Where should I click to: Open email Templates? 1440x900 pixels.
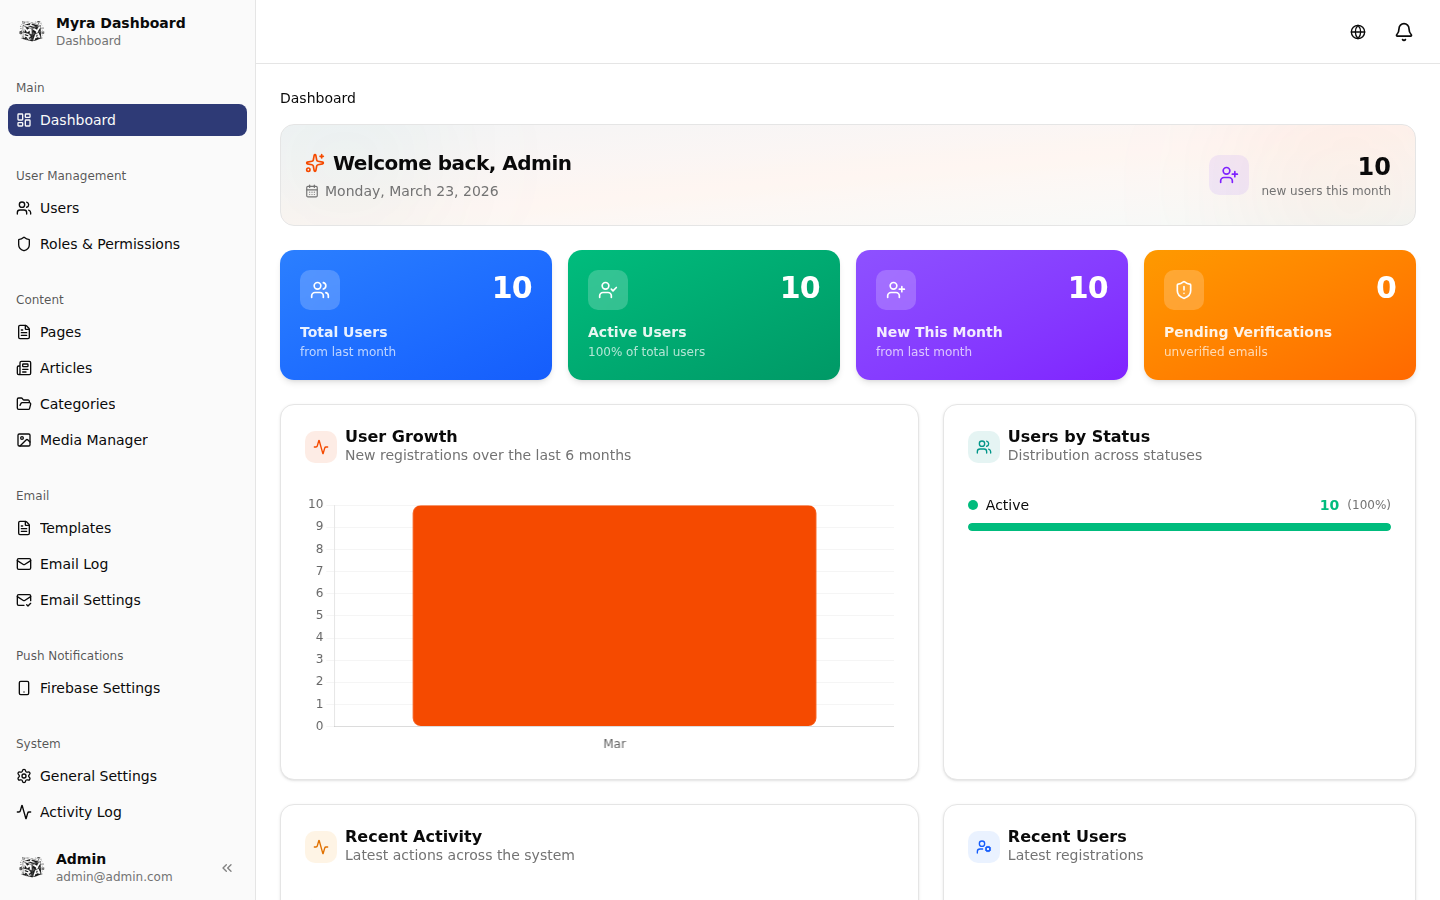127,528
